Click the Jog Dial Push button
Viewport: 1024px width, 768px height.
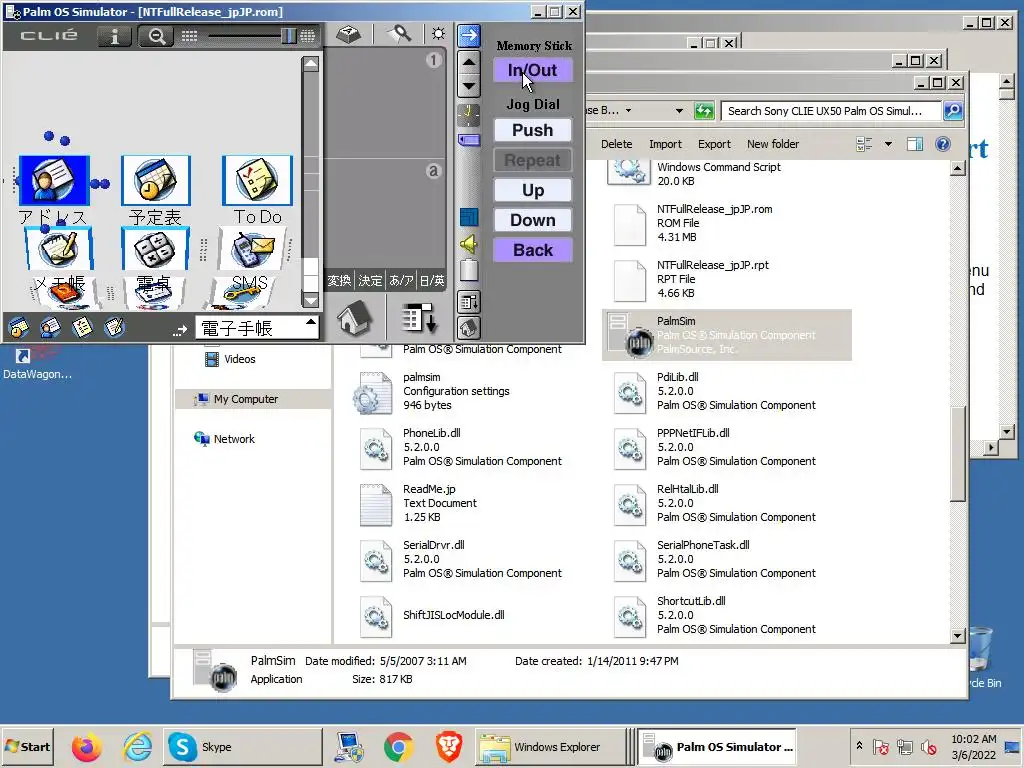click(533, 130)
